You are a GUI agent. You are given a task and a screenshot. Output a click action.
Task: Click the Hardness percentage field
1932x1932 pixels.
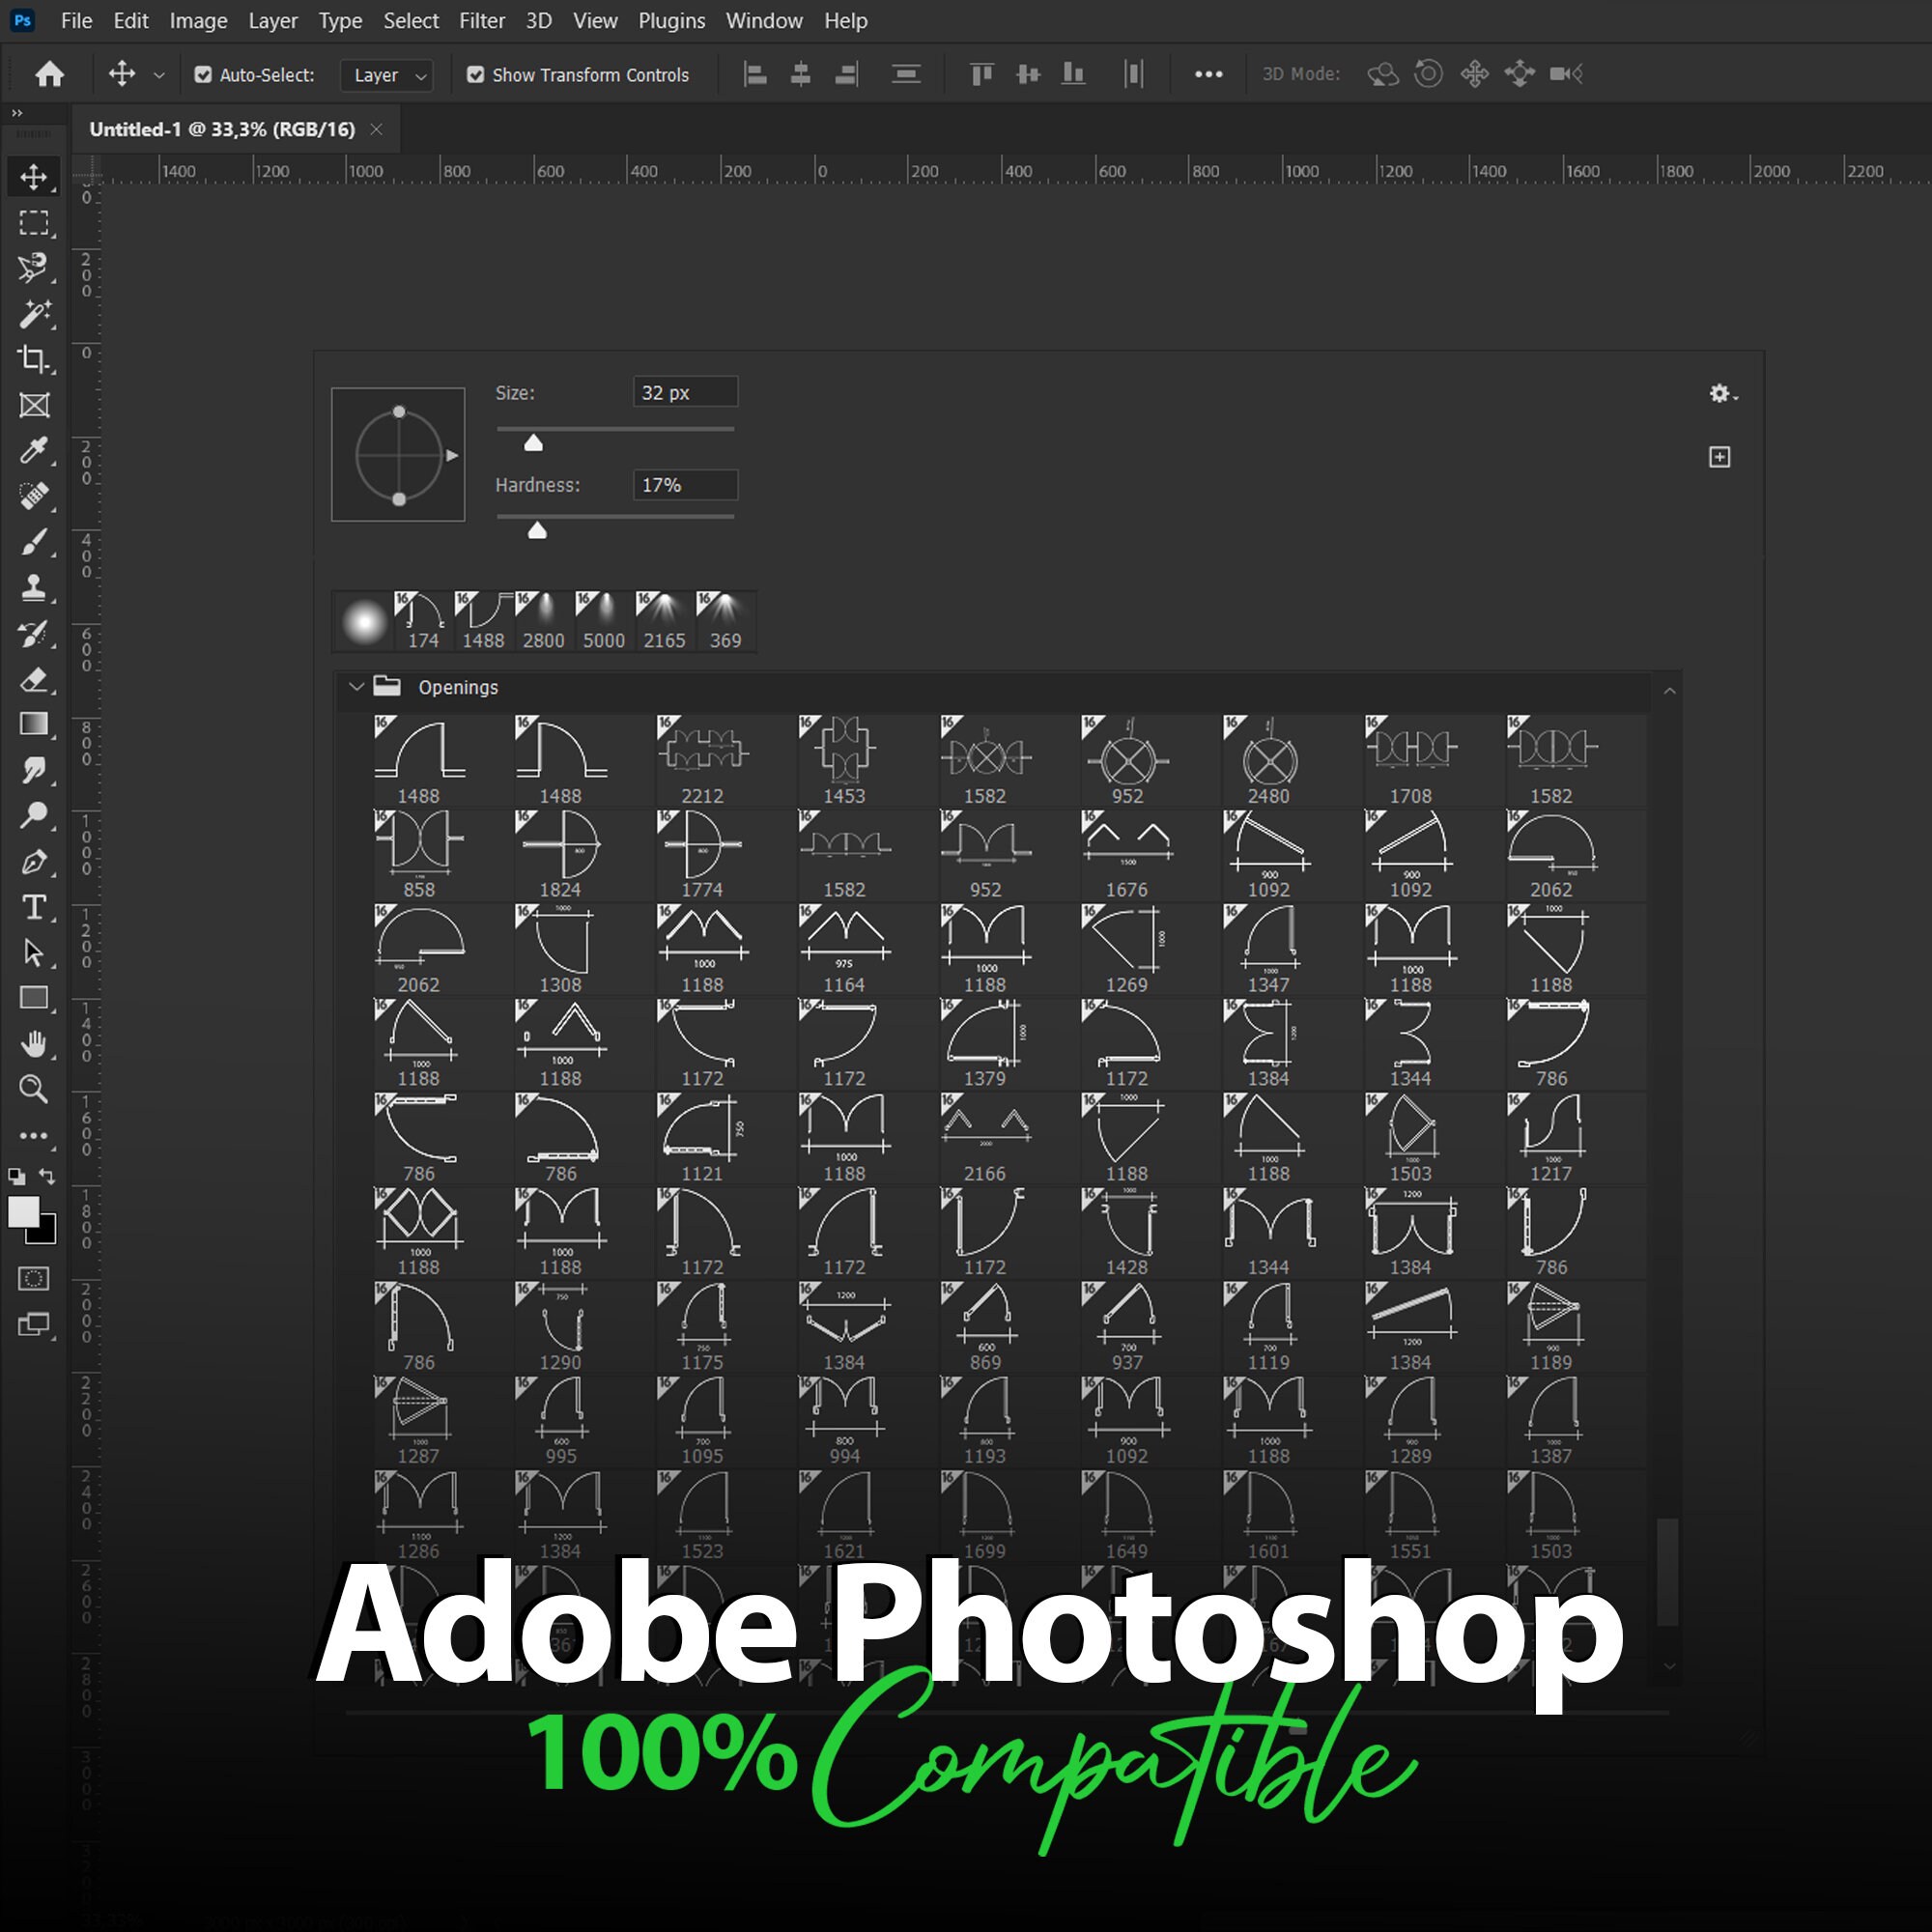685,485
